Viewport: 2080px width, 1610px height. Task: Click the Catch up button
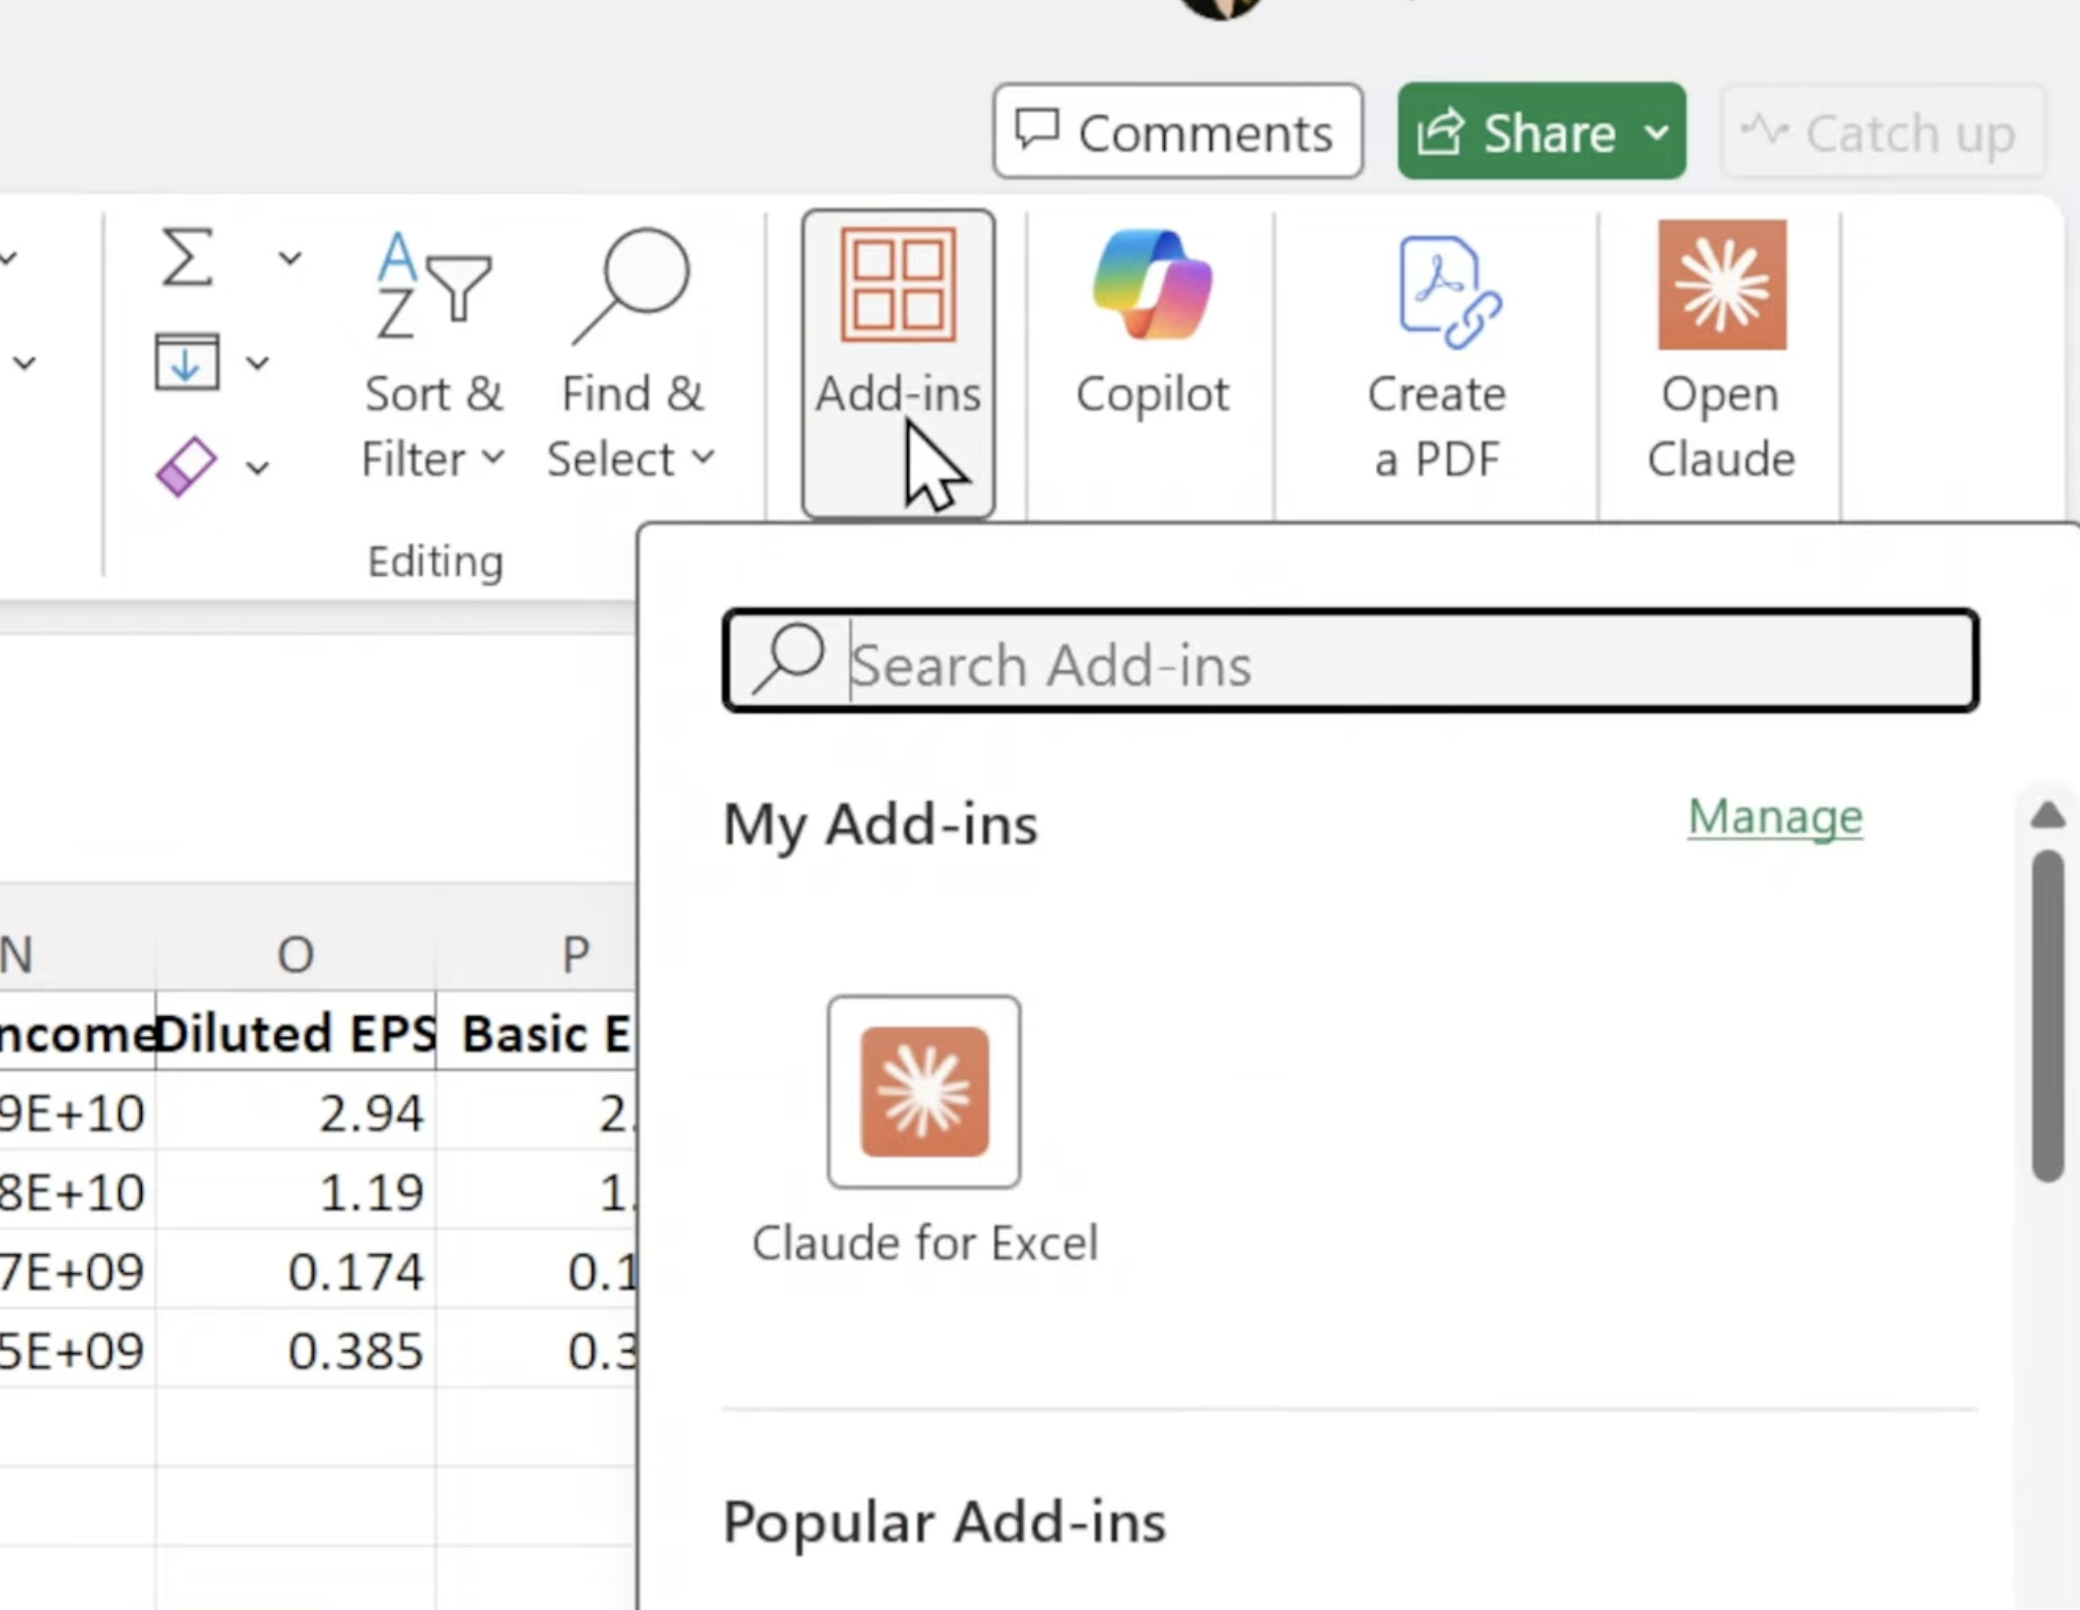[1882, 132]
